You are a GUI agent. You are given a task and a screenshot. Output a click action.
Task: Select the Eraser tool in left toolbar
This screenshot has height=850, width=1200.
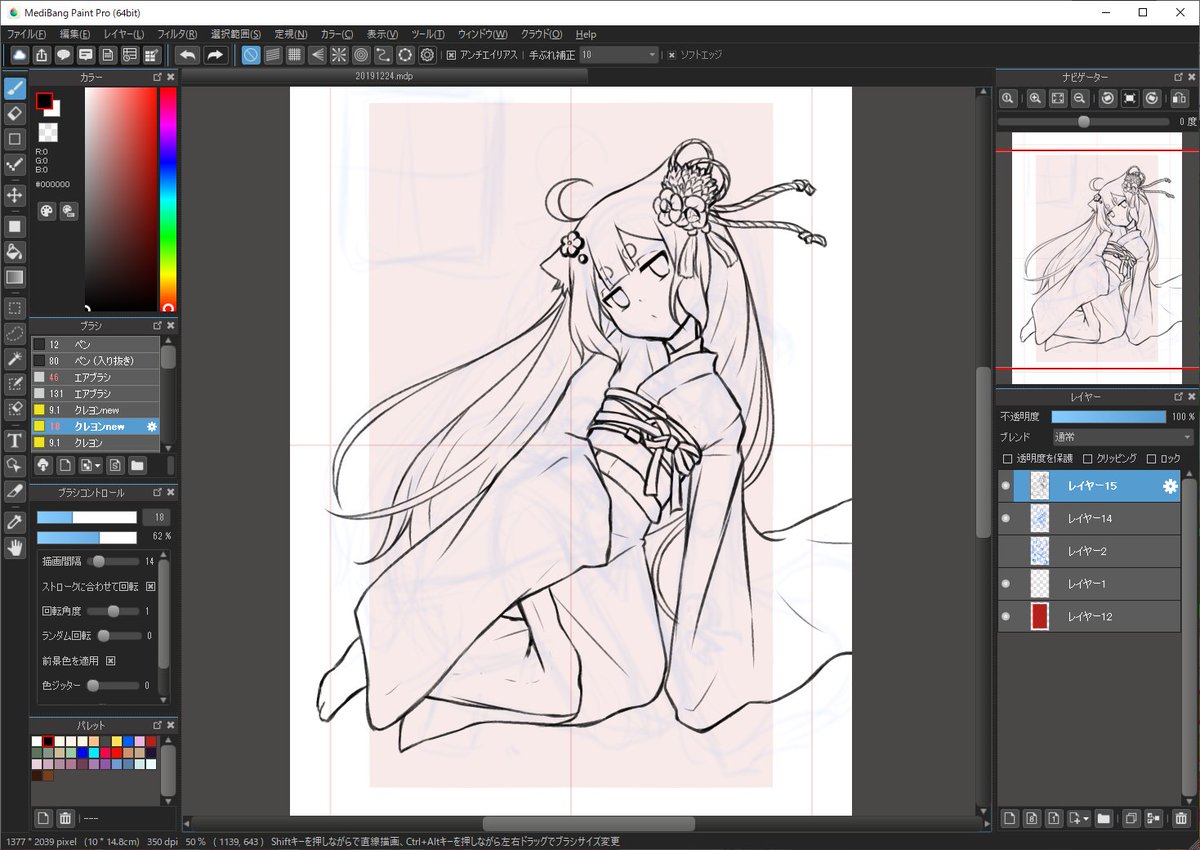(15, 113)
